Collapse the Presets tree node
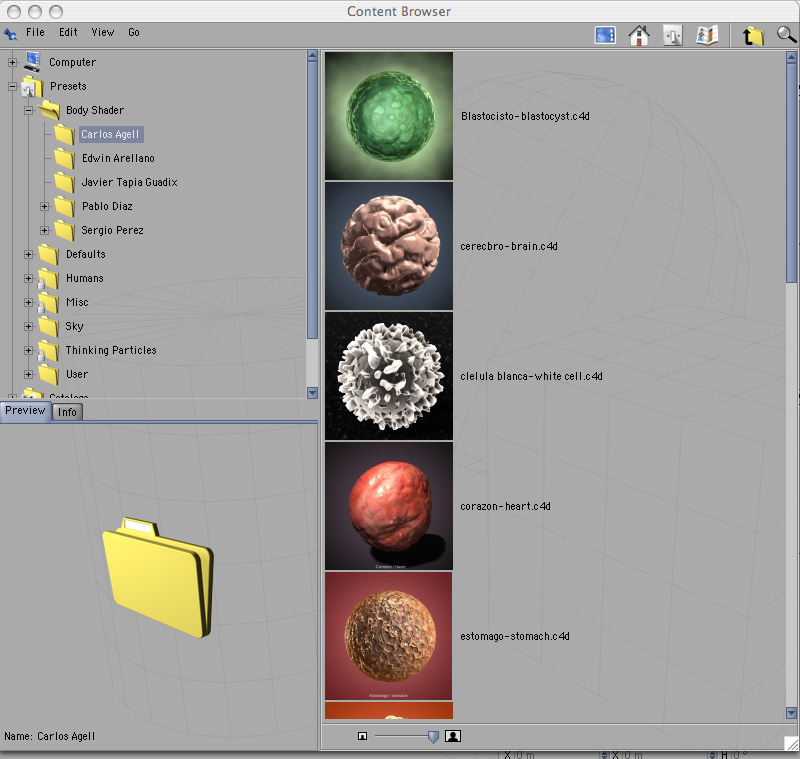The height and width of the screenshot is (759, 800). (x=12, y=86)
